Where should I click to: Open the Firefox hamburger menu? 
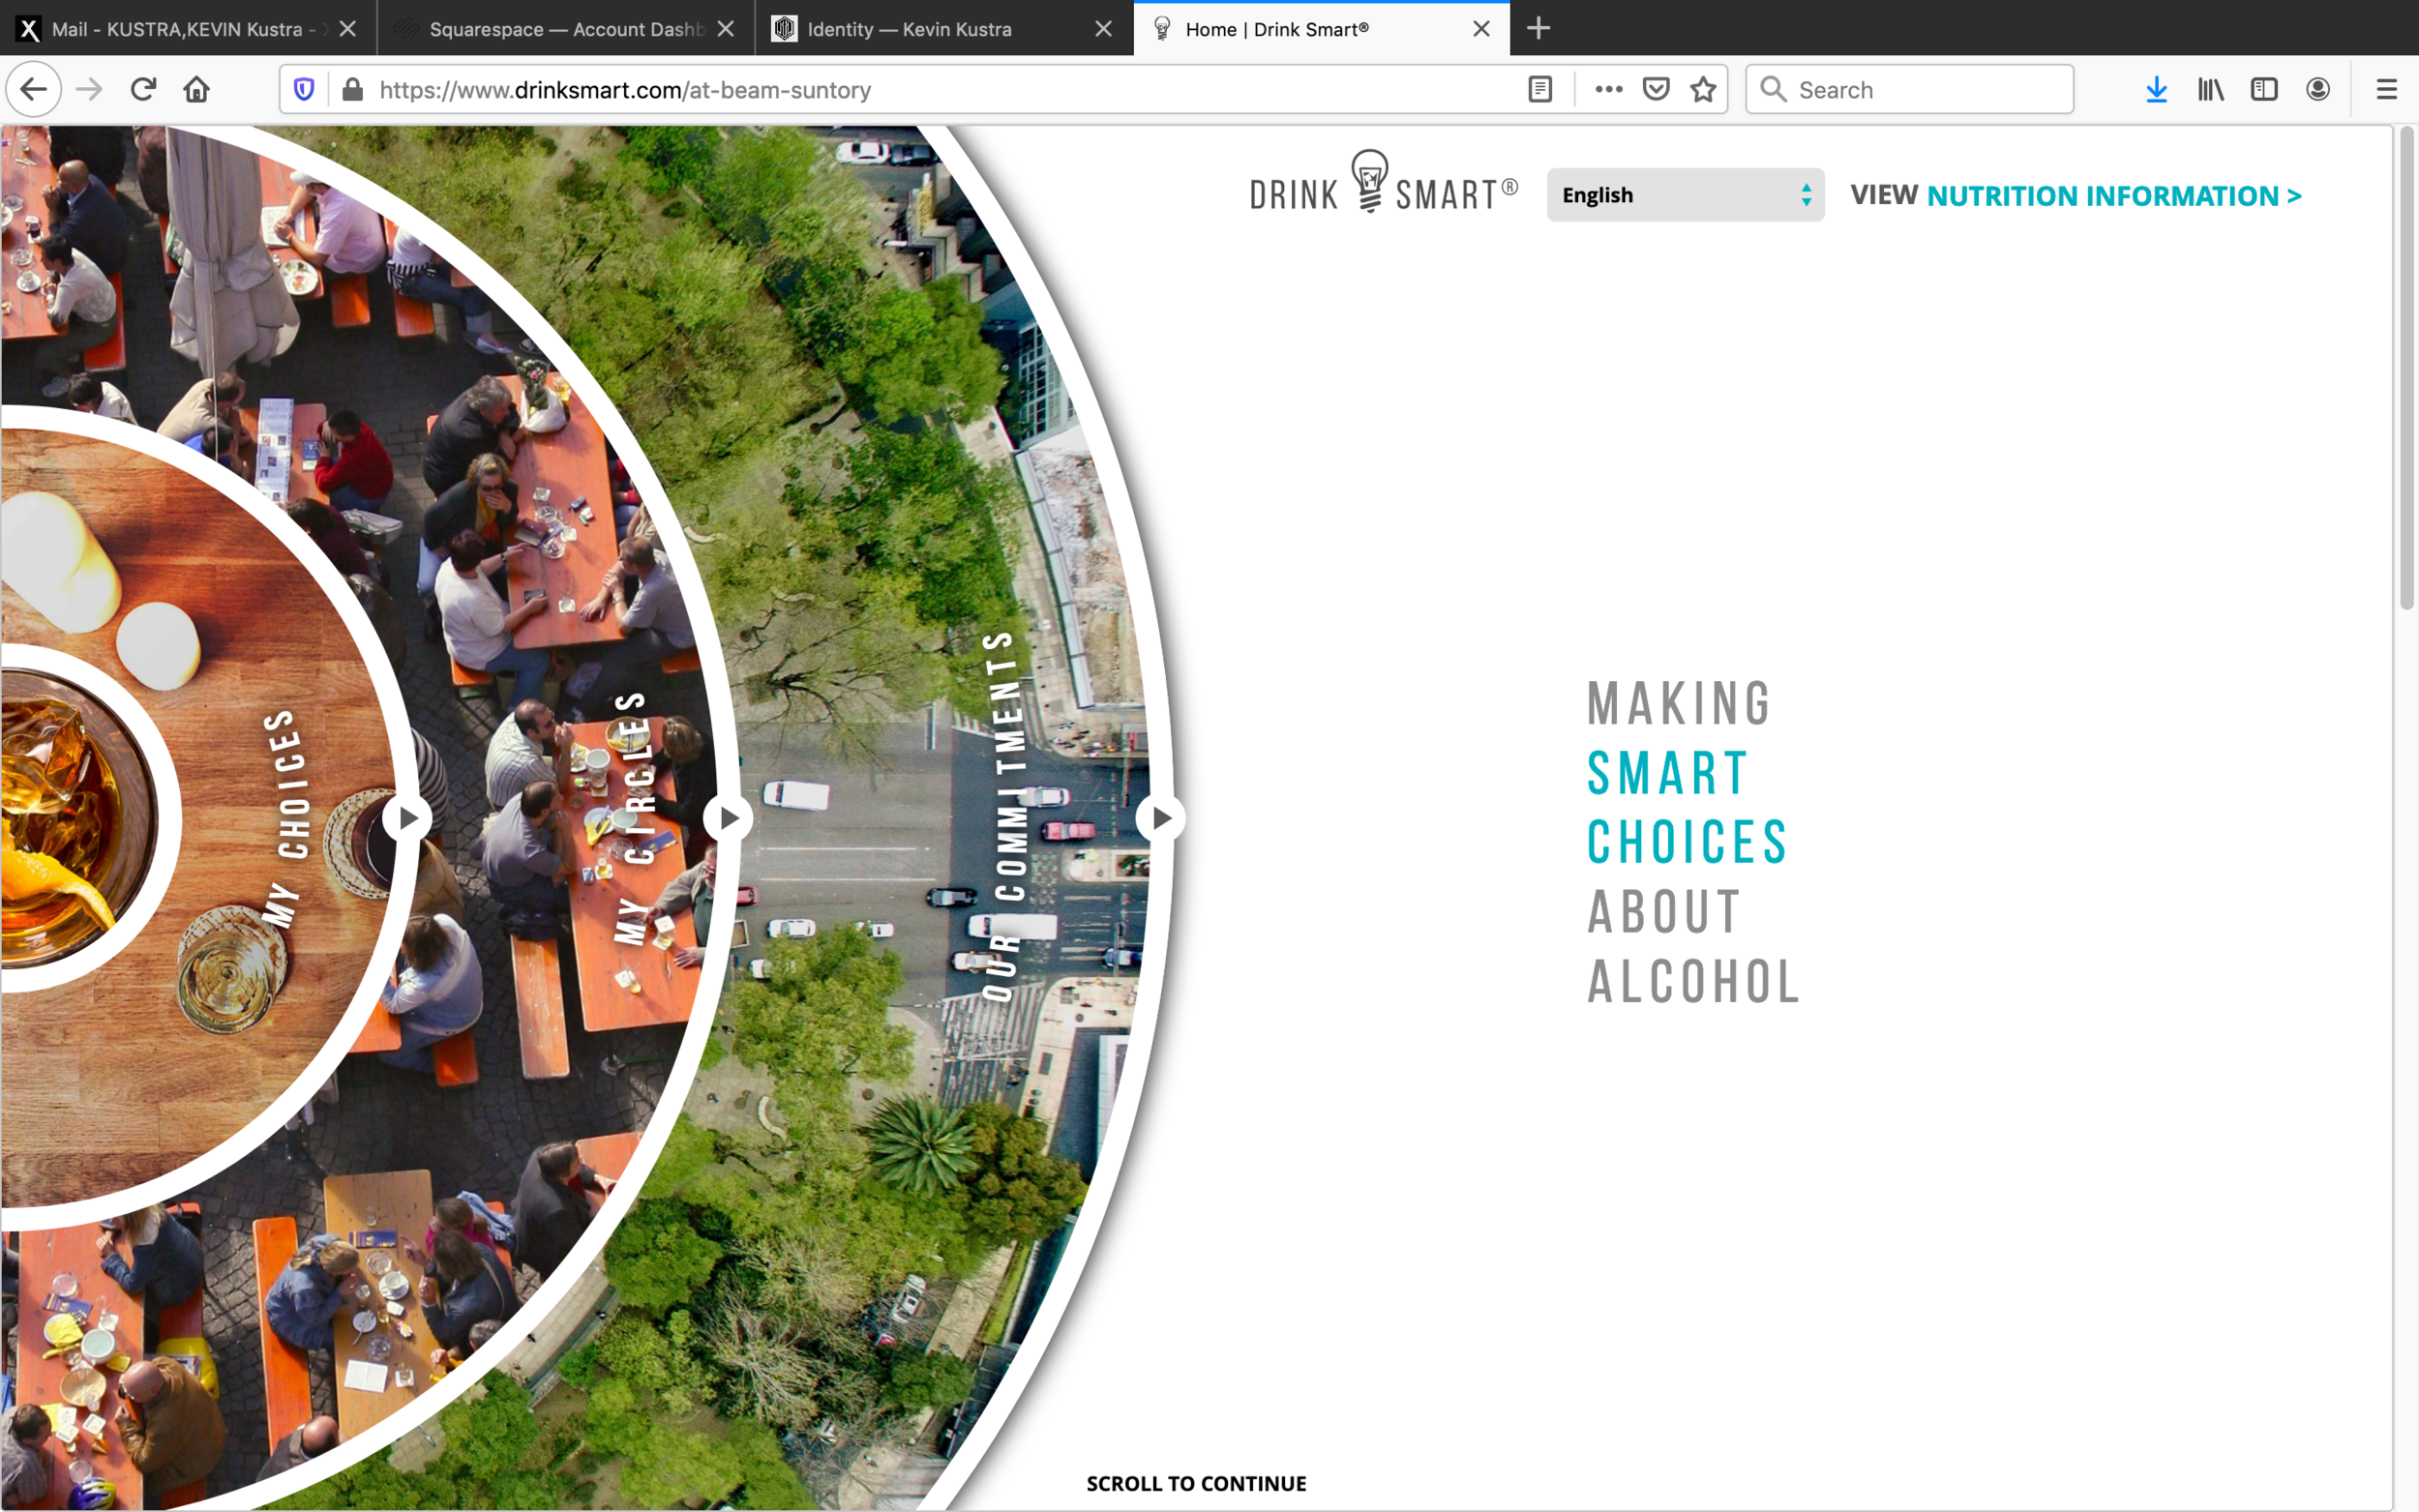click(2387, 90)
